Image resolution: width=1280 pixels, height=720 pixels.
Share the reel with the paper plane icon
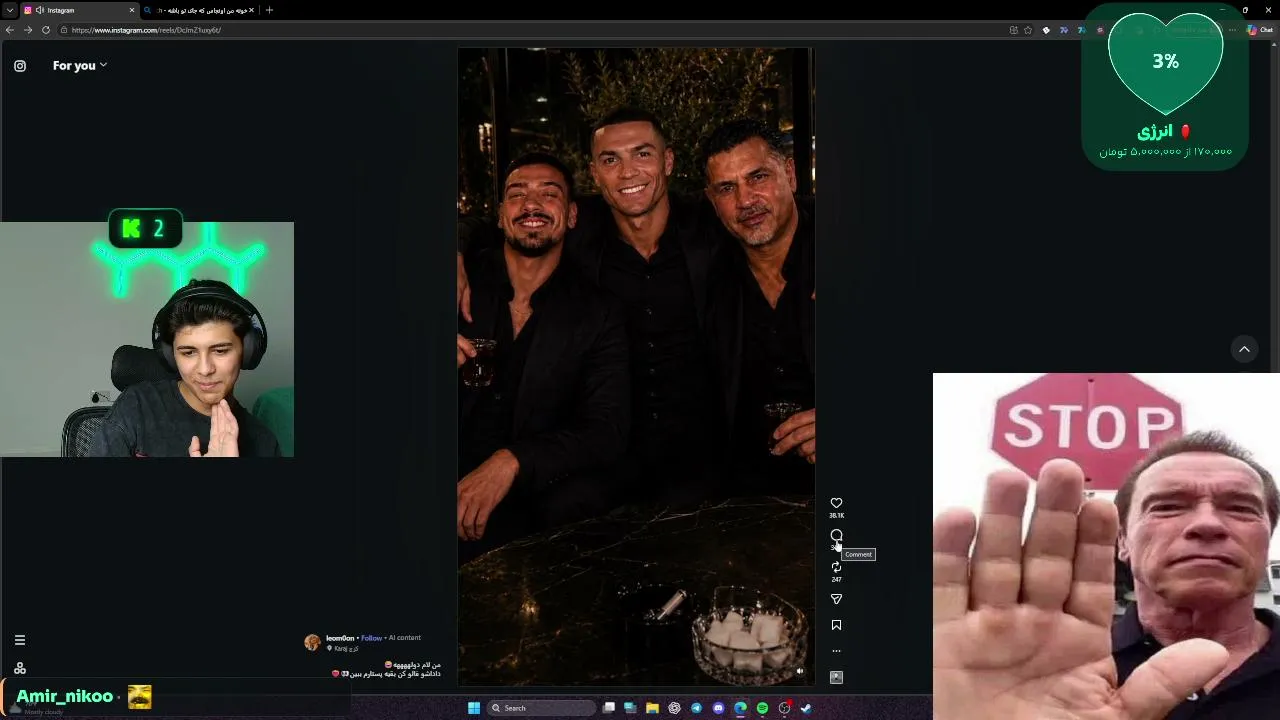pyautogui.click(x=836, y=599)
